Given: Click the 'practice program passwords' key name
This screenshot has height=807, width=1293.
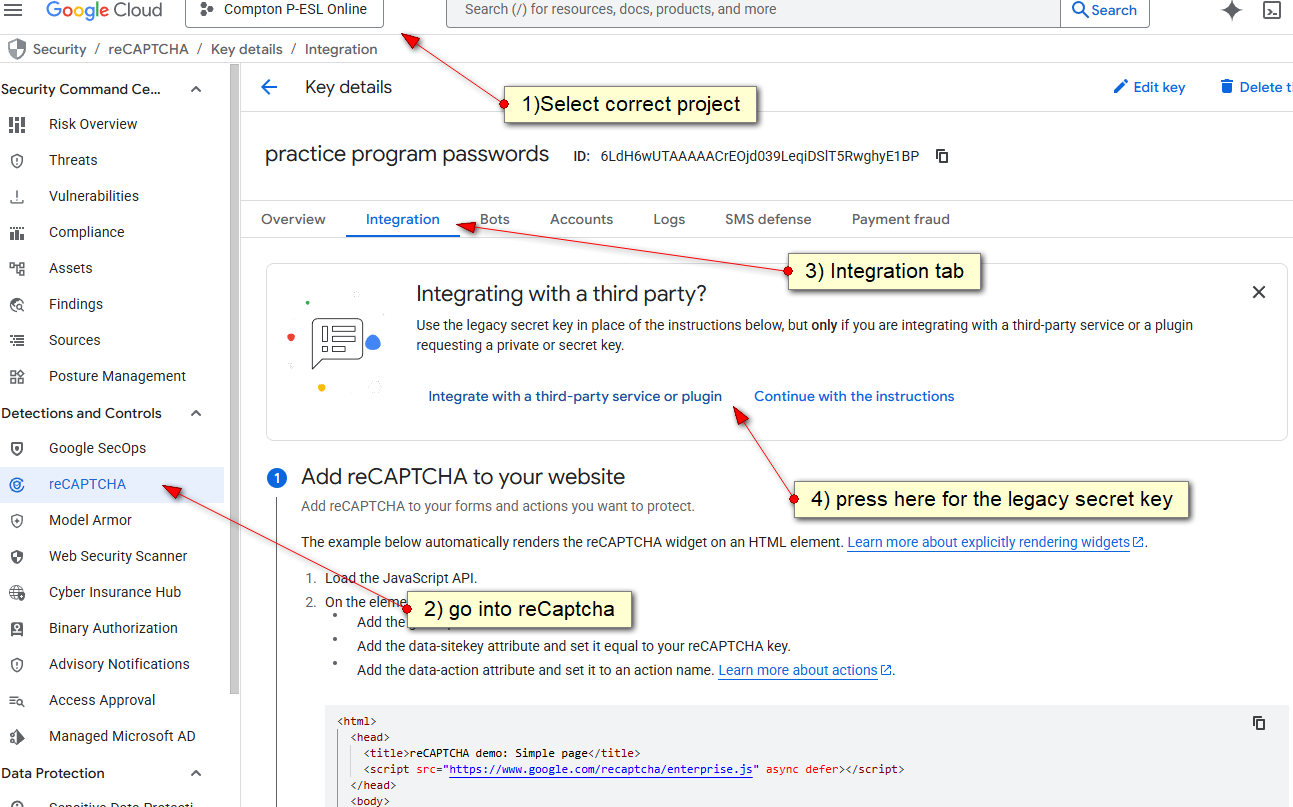Looking at the screenshot, I should coord(407,154).
